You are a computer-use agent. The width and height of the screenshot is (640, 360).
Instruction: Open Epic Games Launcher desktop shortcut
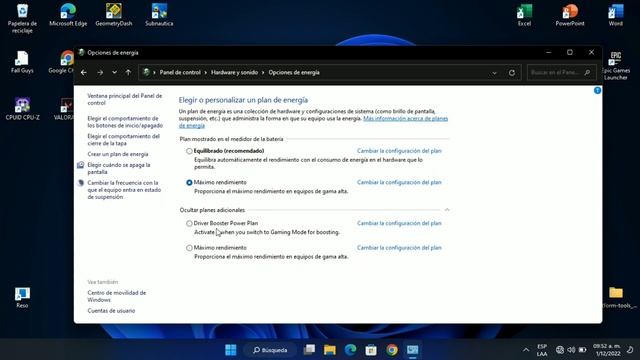616,65
